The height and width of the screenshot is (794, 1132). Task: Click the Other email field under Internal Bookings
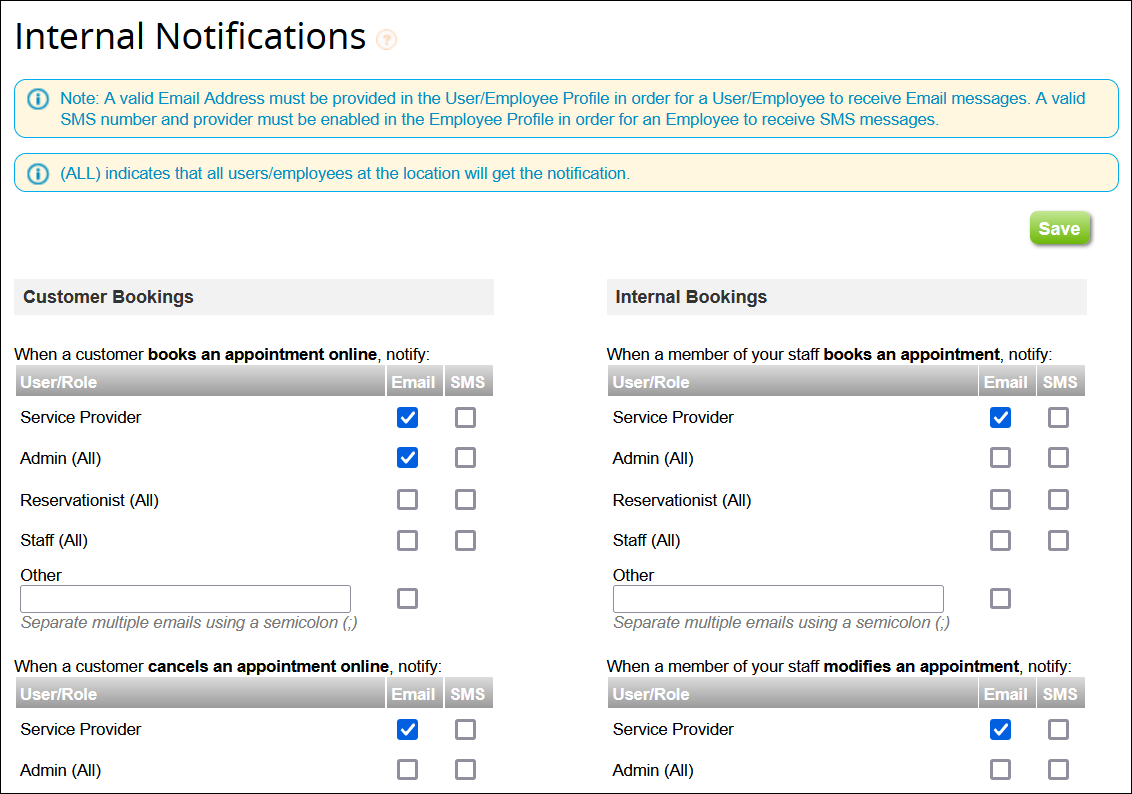778,598
